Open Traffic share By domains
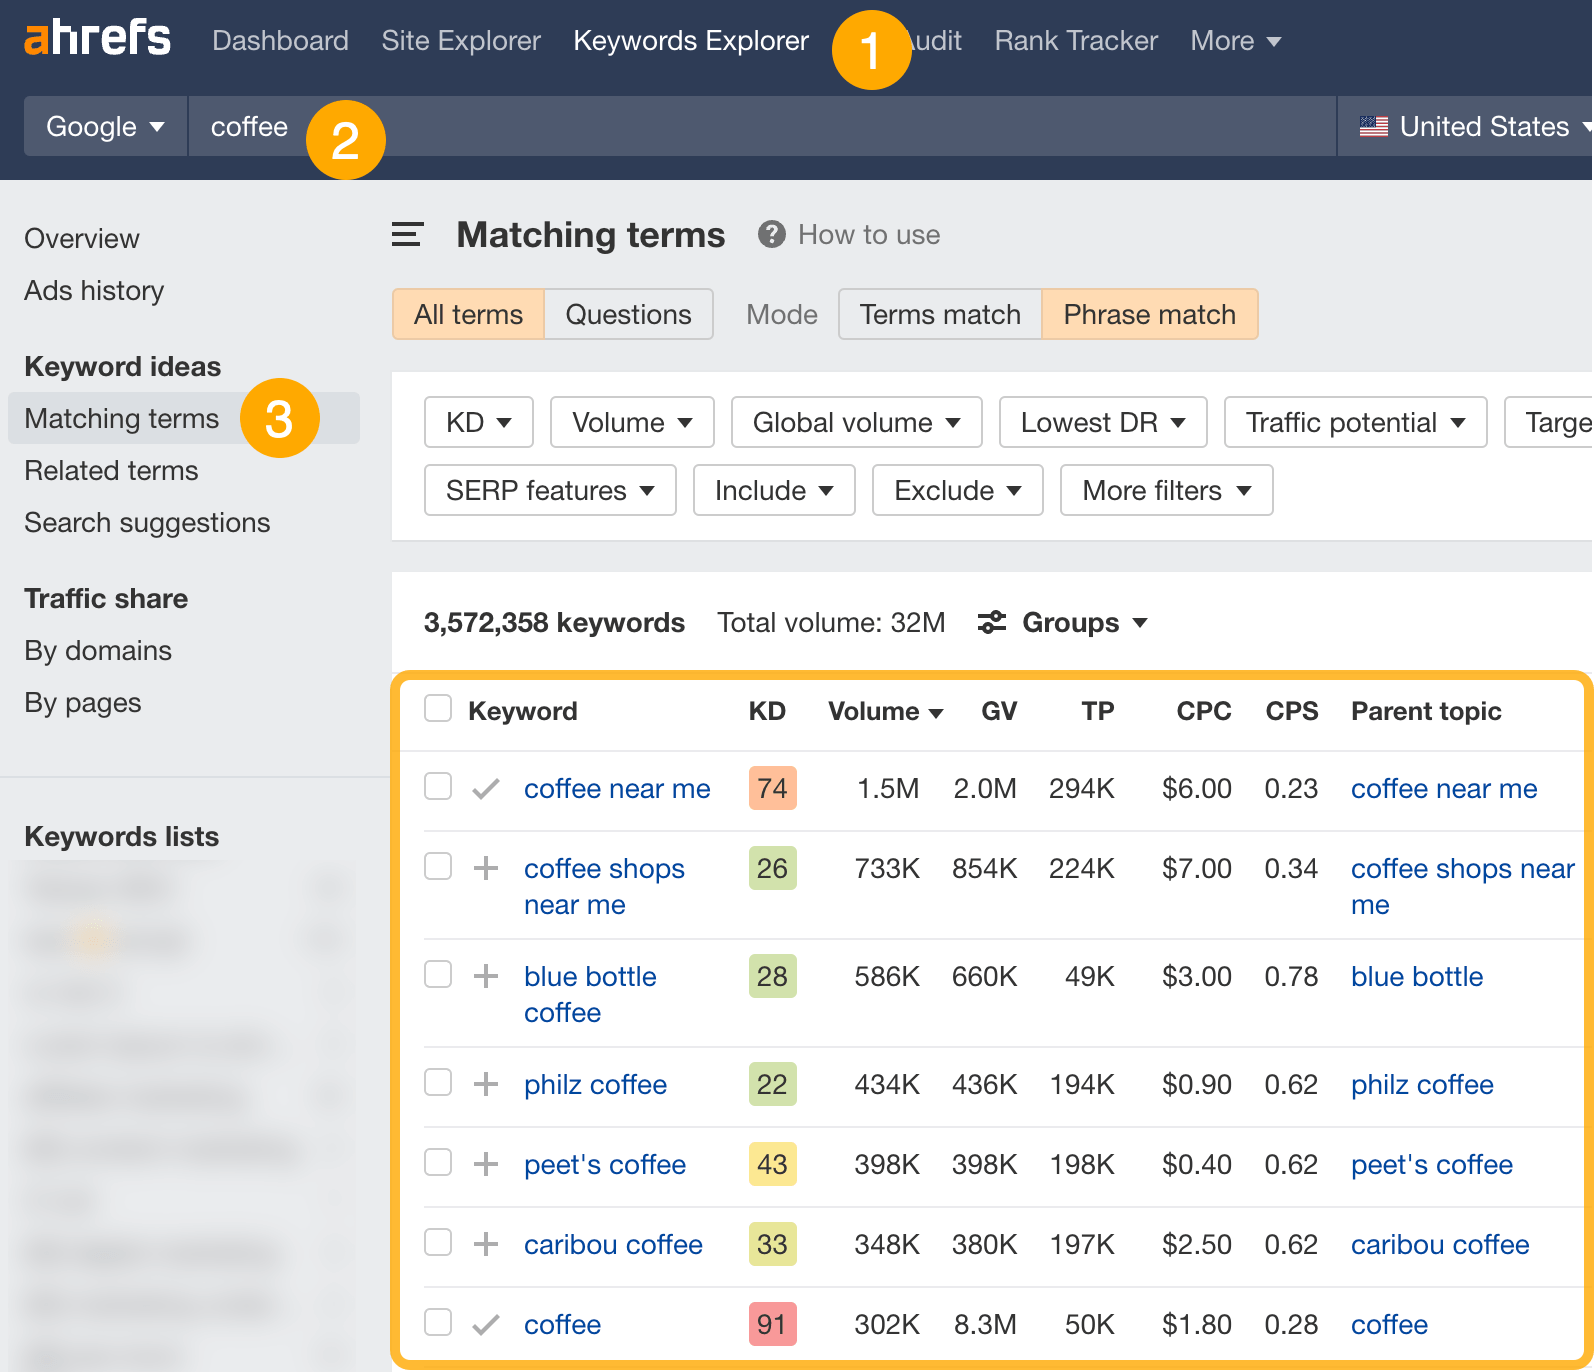The width and height of the screenshot is (1594, 1372). coord(98,651)
